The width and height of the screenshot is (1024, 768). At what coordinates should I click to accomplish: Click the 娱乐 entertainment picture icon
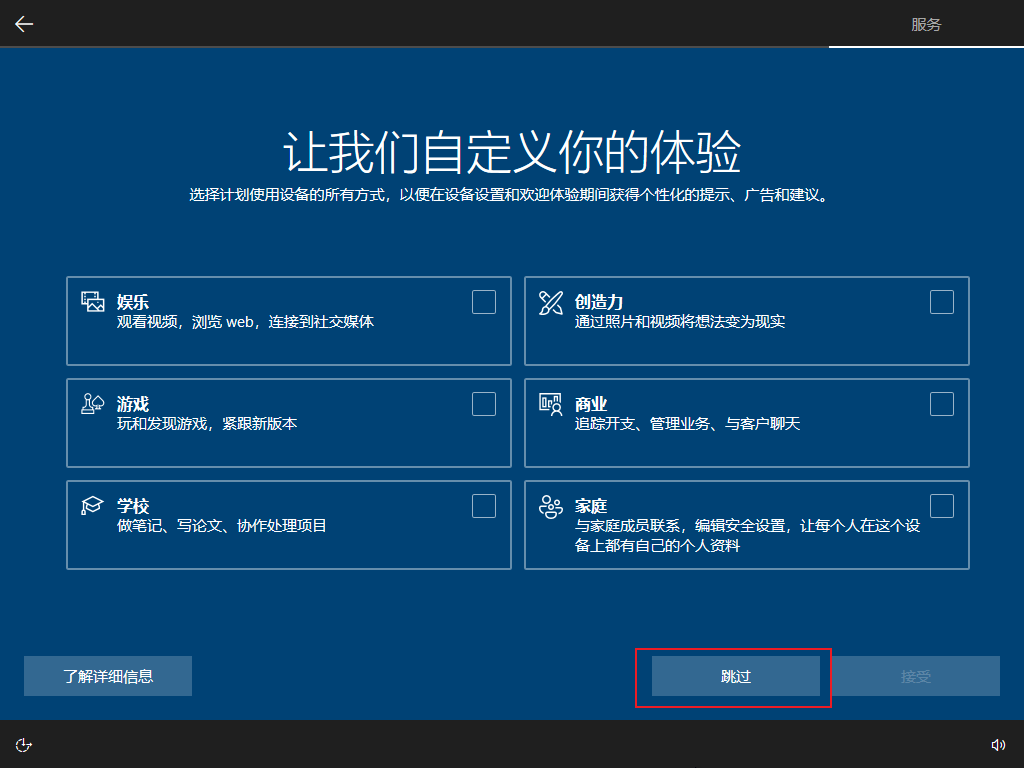93,302
